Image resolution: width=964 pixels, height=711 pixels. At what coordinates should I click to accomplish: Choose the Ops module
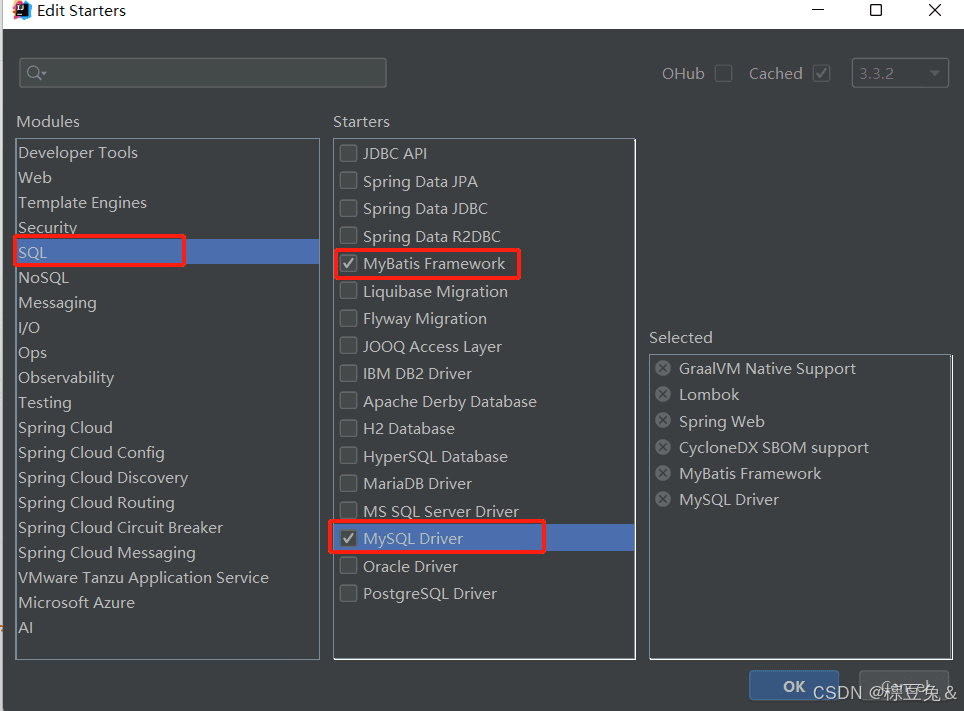(167, 352)
